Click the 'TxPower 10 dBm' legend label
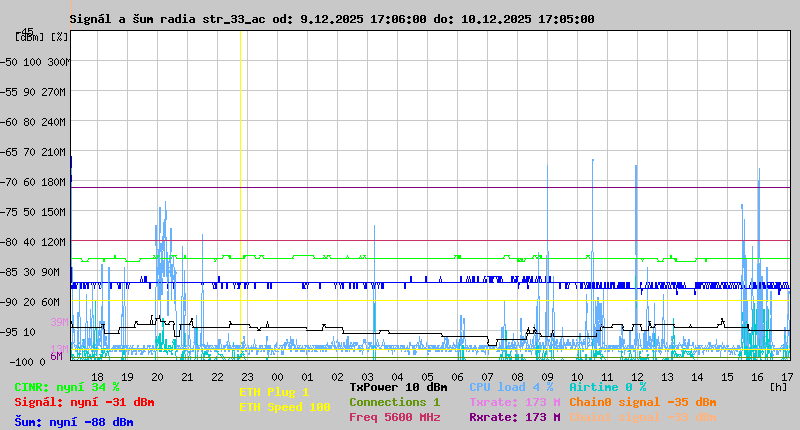 click(x=398, y=388)
